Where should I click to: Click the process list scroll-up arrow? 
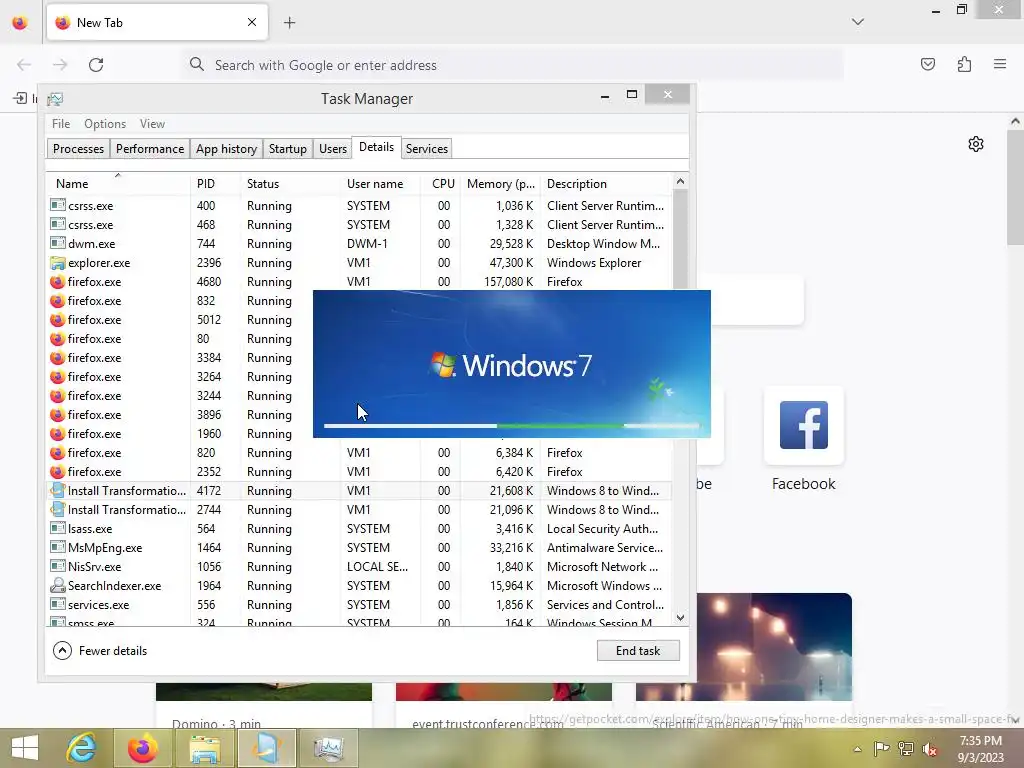680,182
